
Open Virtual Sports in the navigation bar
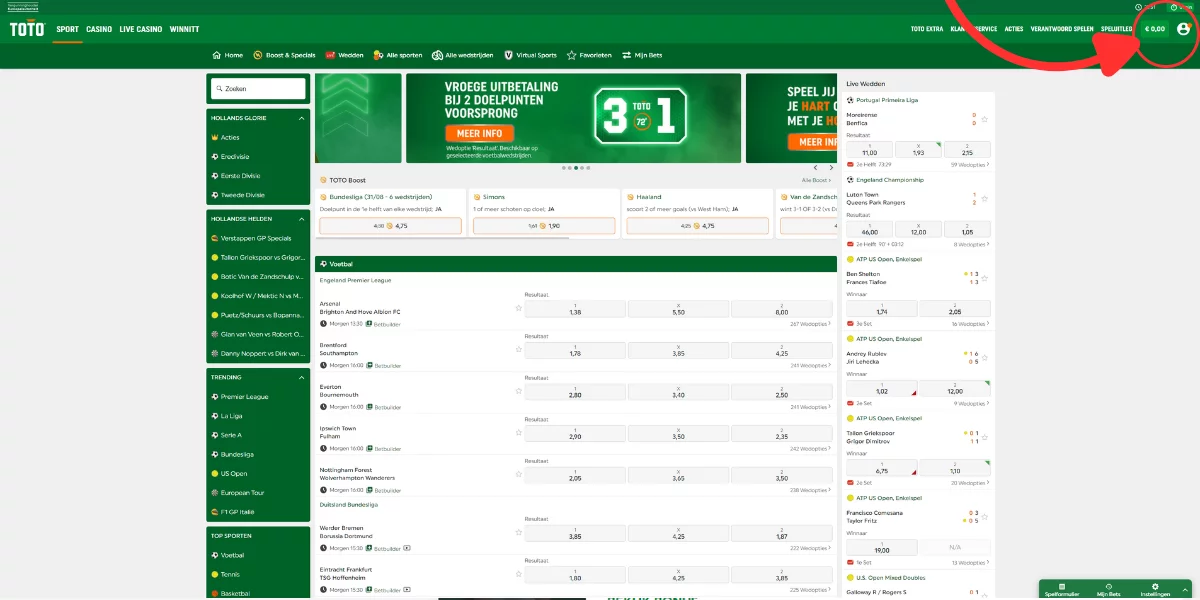[x=530, y=55]
